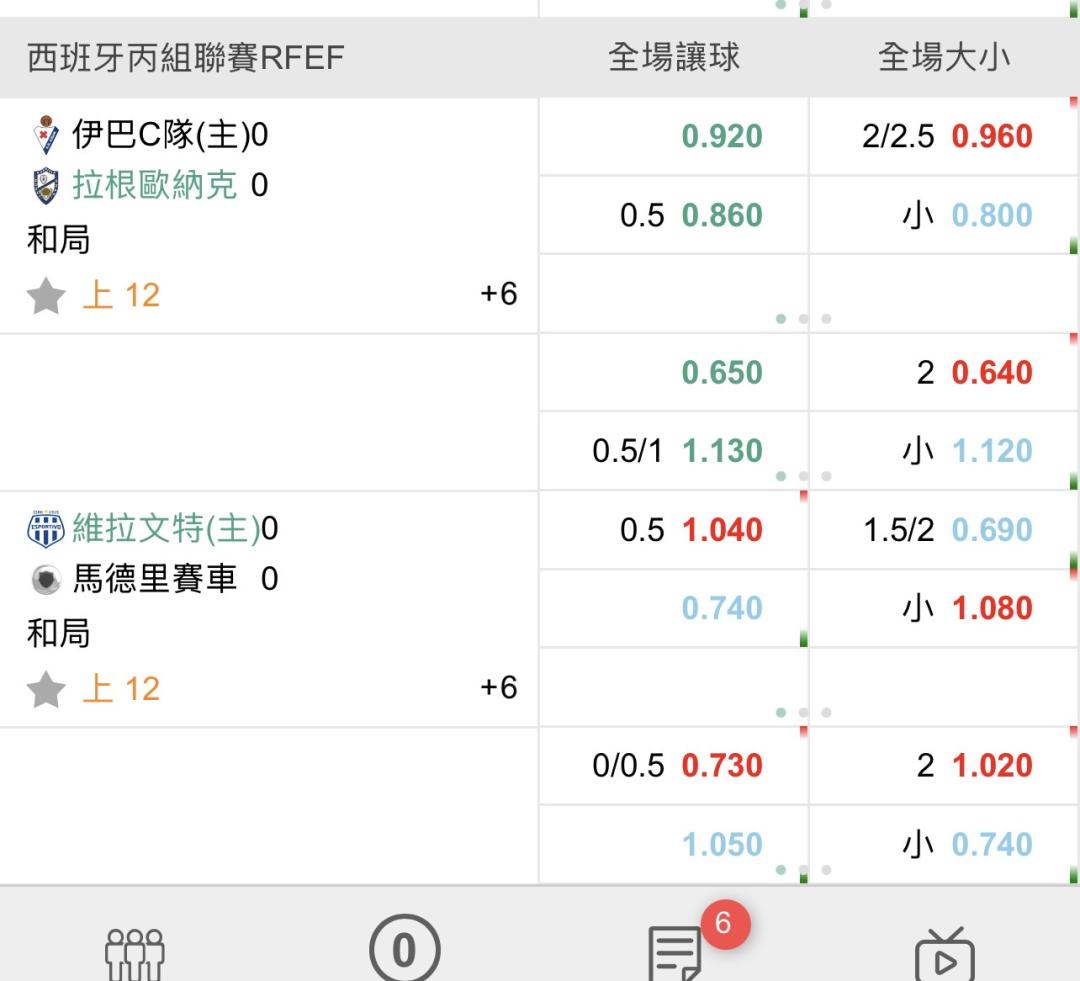Screen dimensions: 1080x981
Task: Open the live TV icon in bottom bar
Action: (x=944, y=954)
